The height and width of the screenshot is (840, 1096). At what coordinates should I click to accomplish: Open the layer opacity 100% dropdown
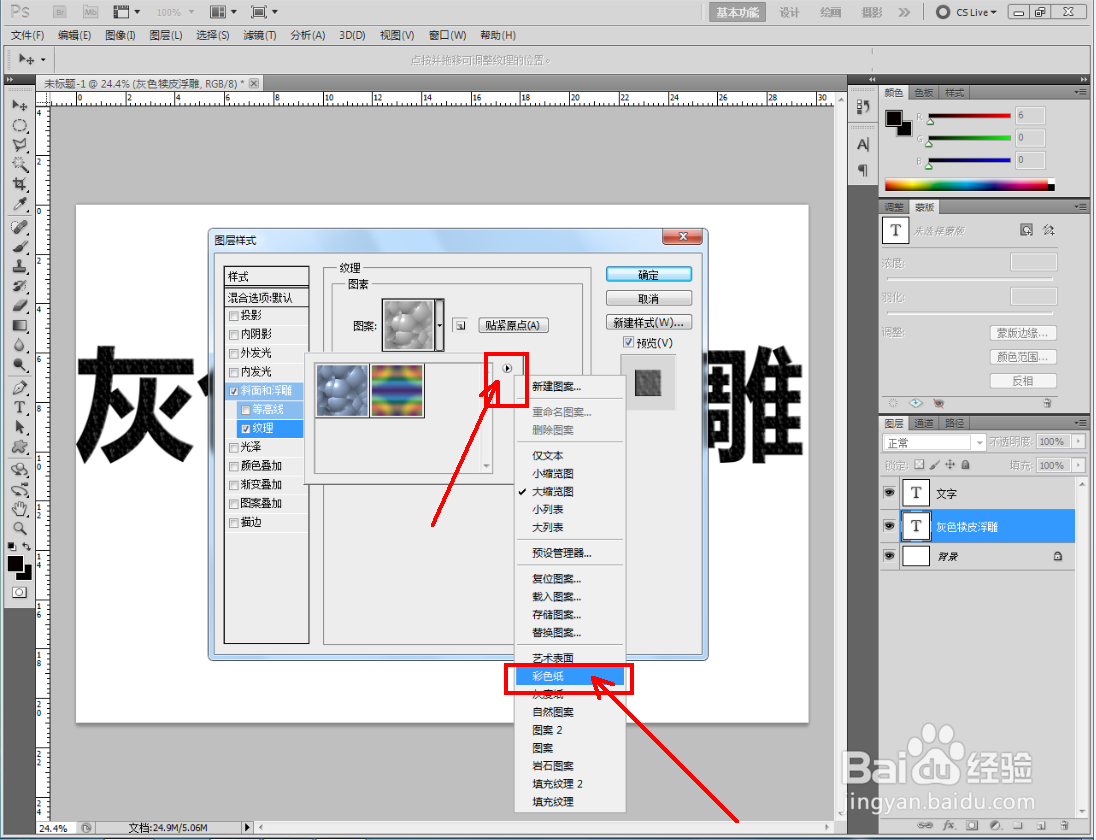[1079, 442]
